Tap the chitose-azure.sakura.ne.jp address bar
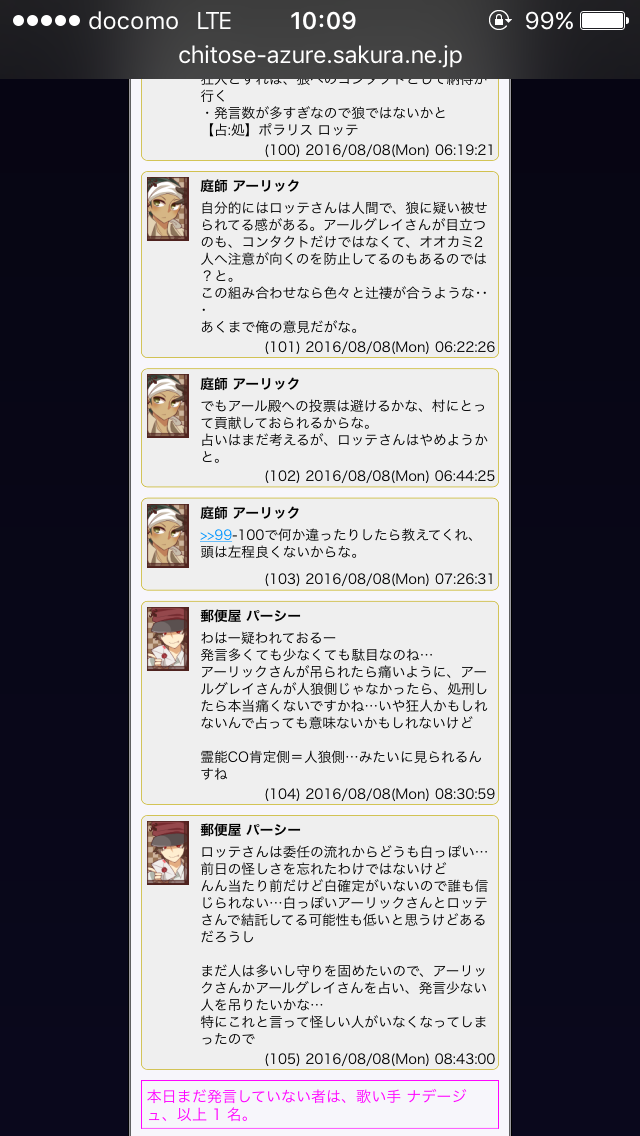This screenshot has width=640, height=1136. tap(320, 56)
